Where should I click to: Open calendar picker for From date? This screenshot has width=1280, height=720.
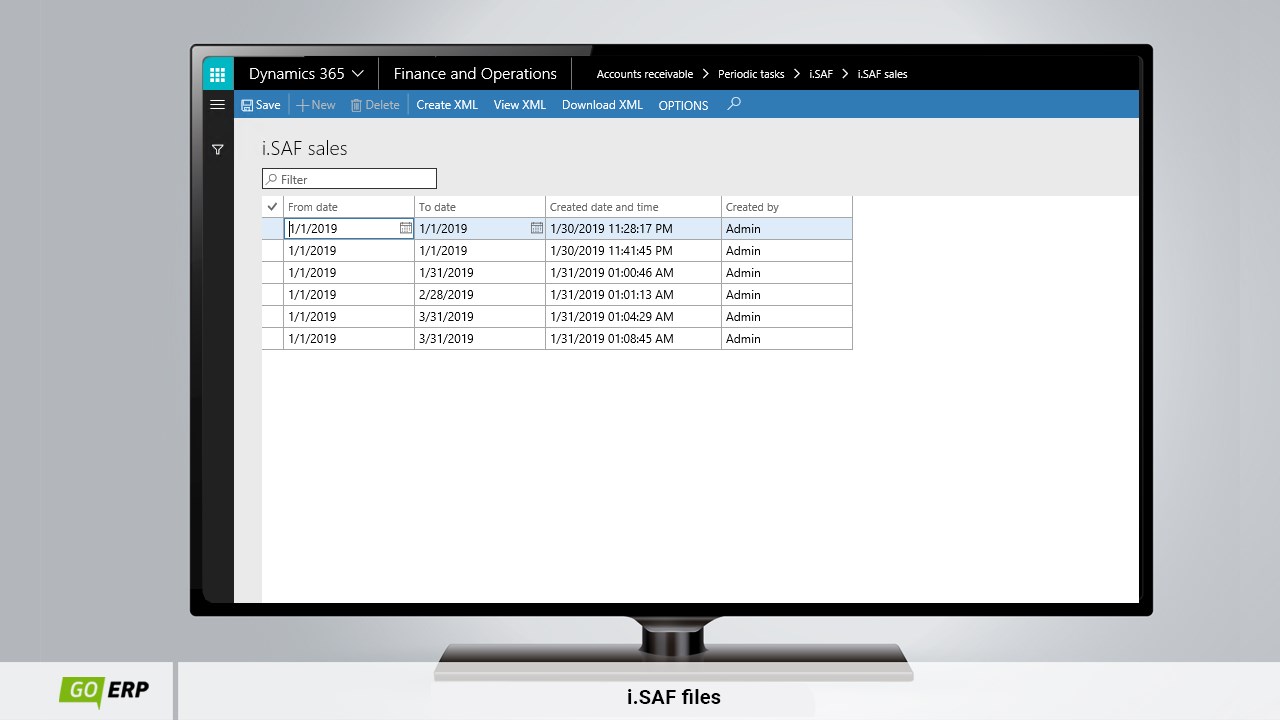click(x=405, y=228)
